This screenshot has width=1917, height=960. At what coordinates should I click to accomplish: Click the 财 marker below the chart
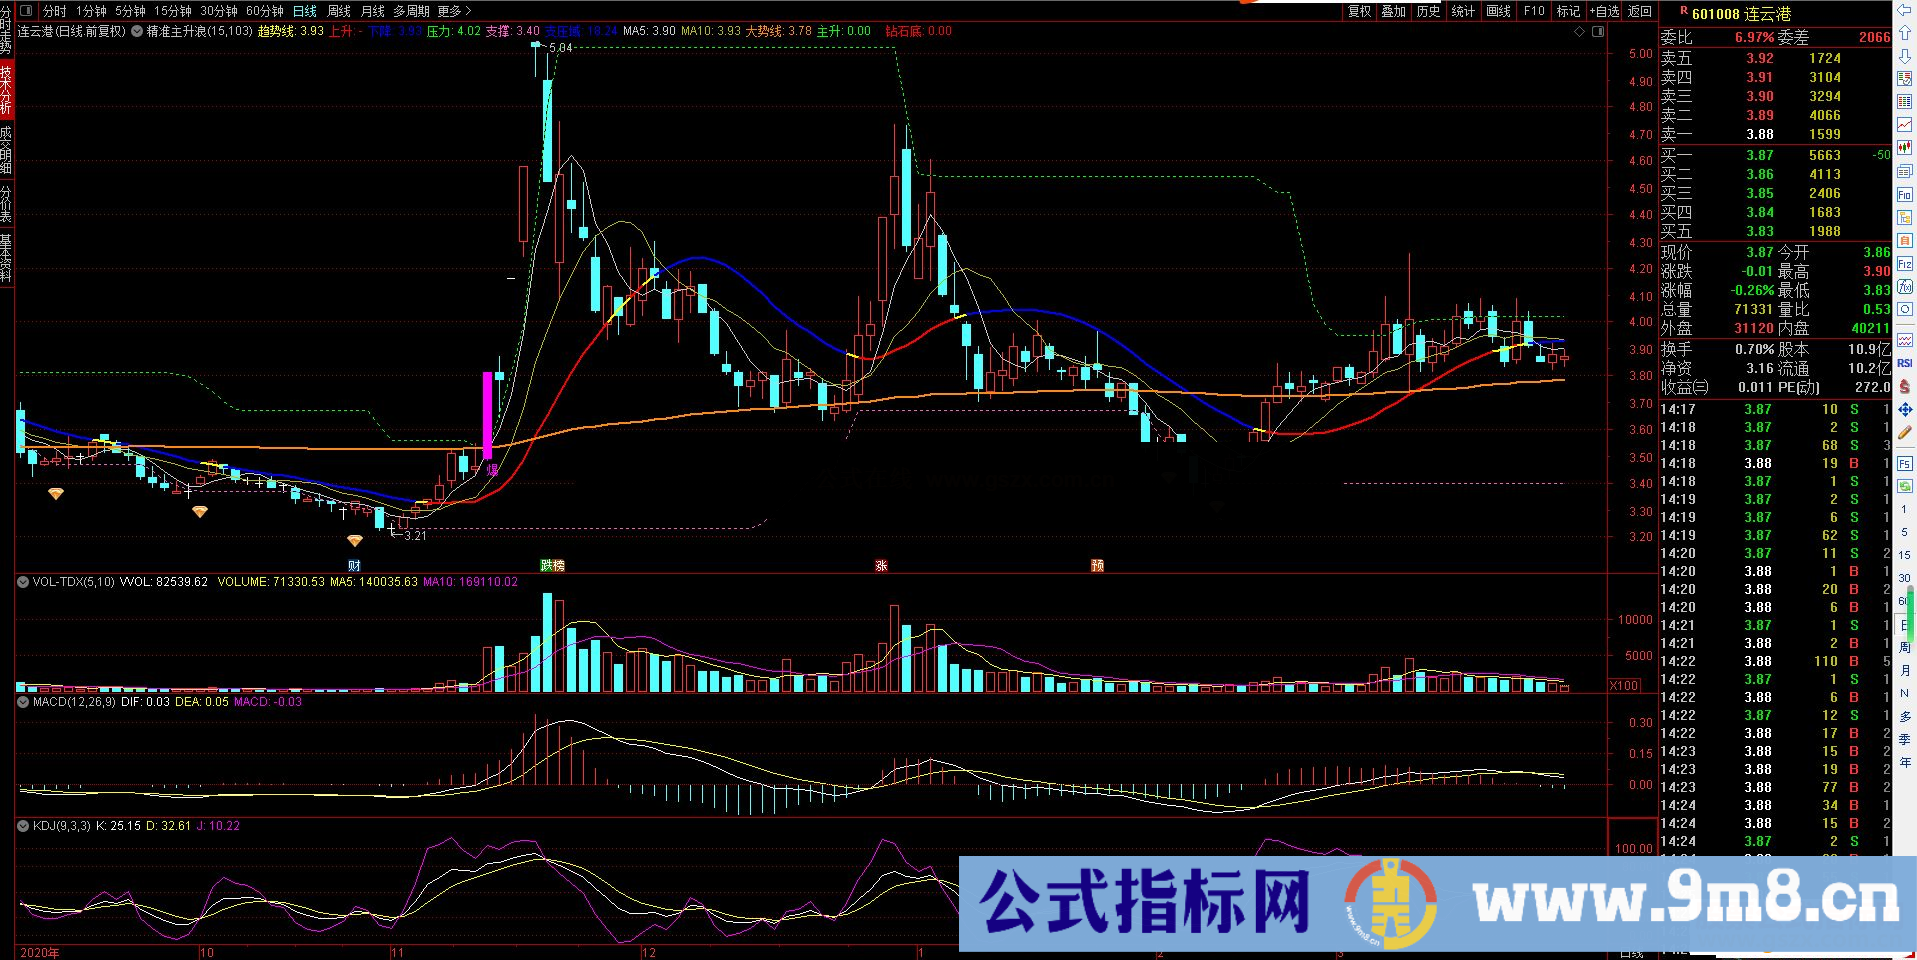(x=354, y=566)
